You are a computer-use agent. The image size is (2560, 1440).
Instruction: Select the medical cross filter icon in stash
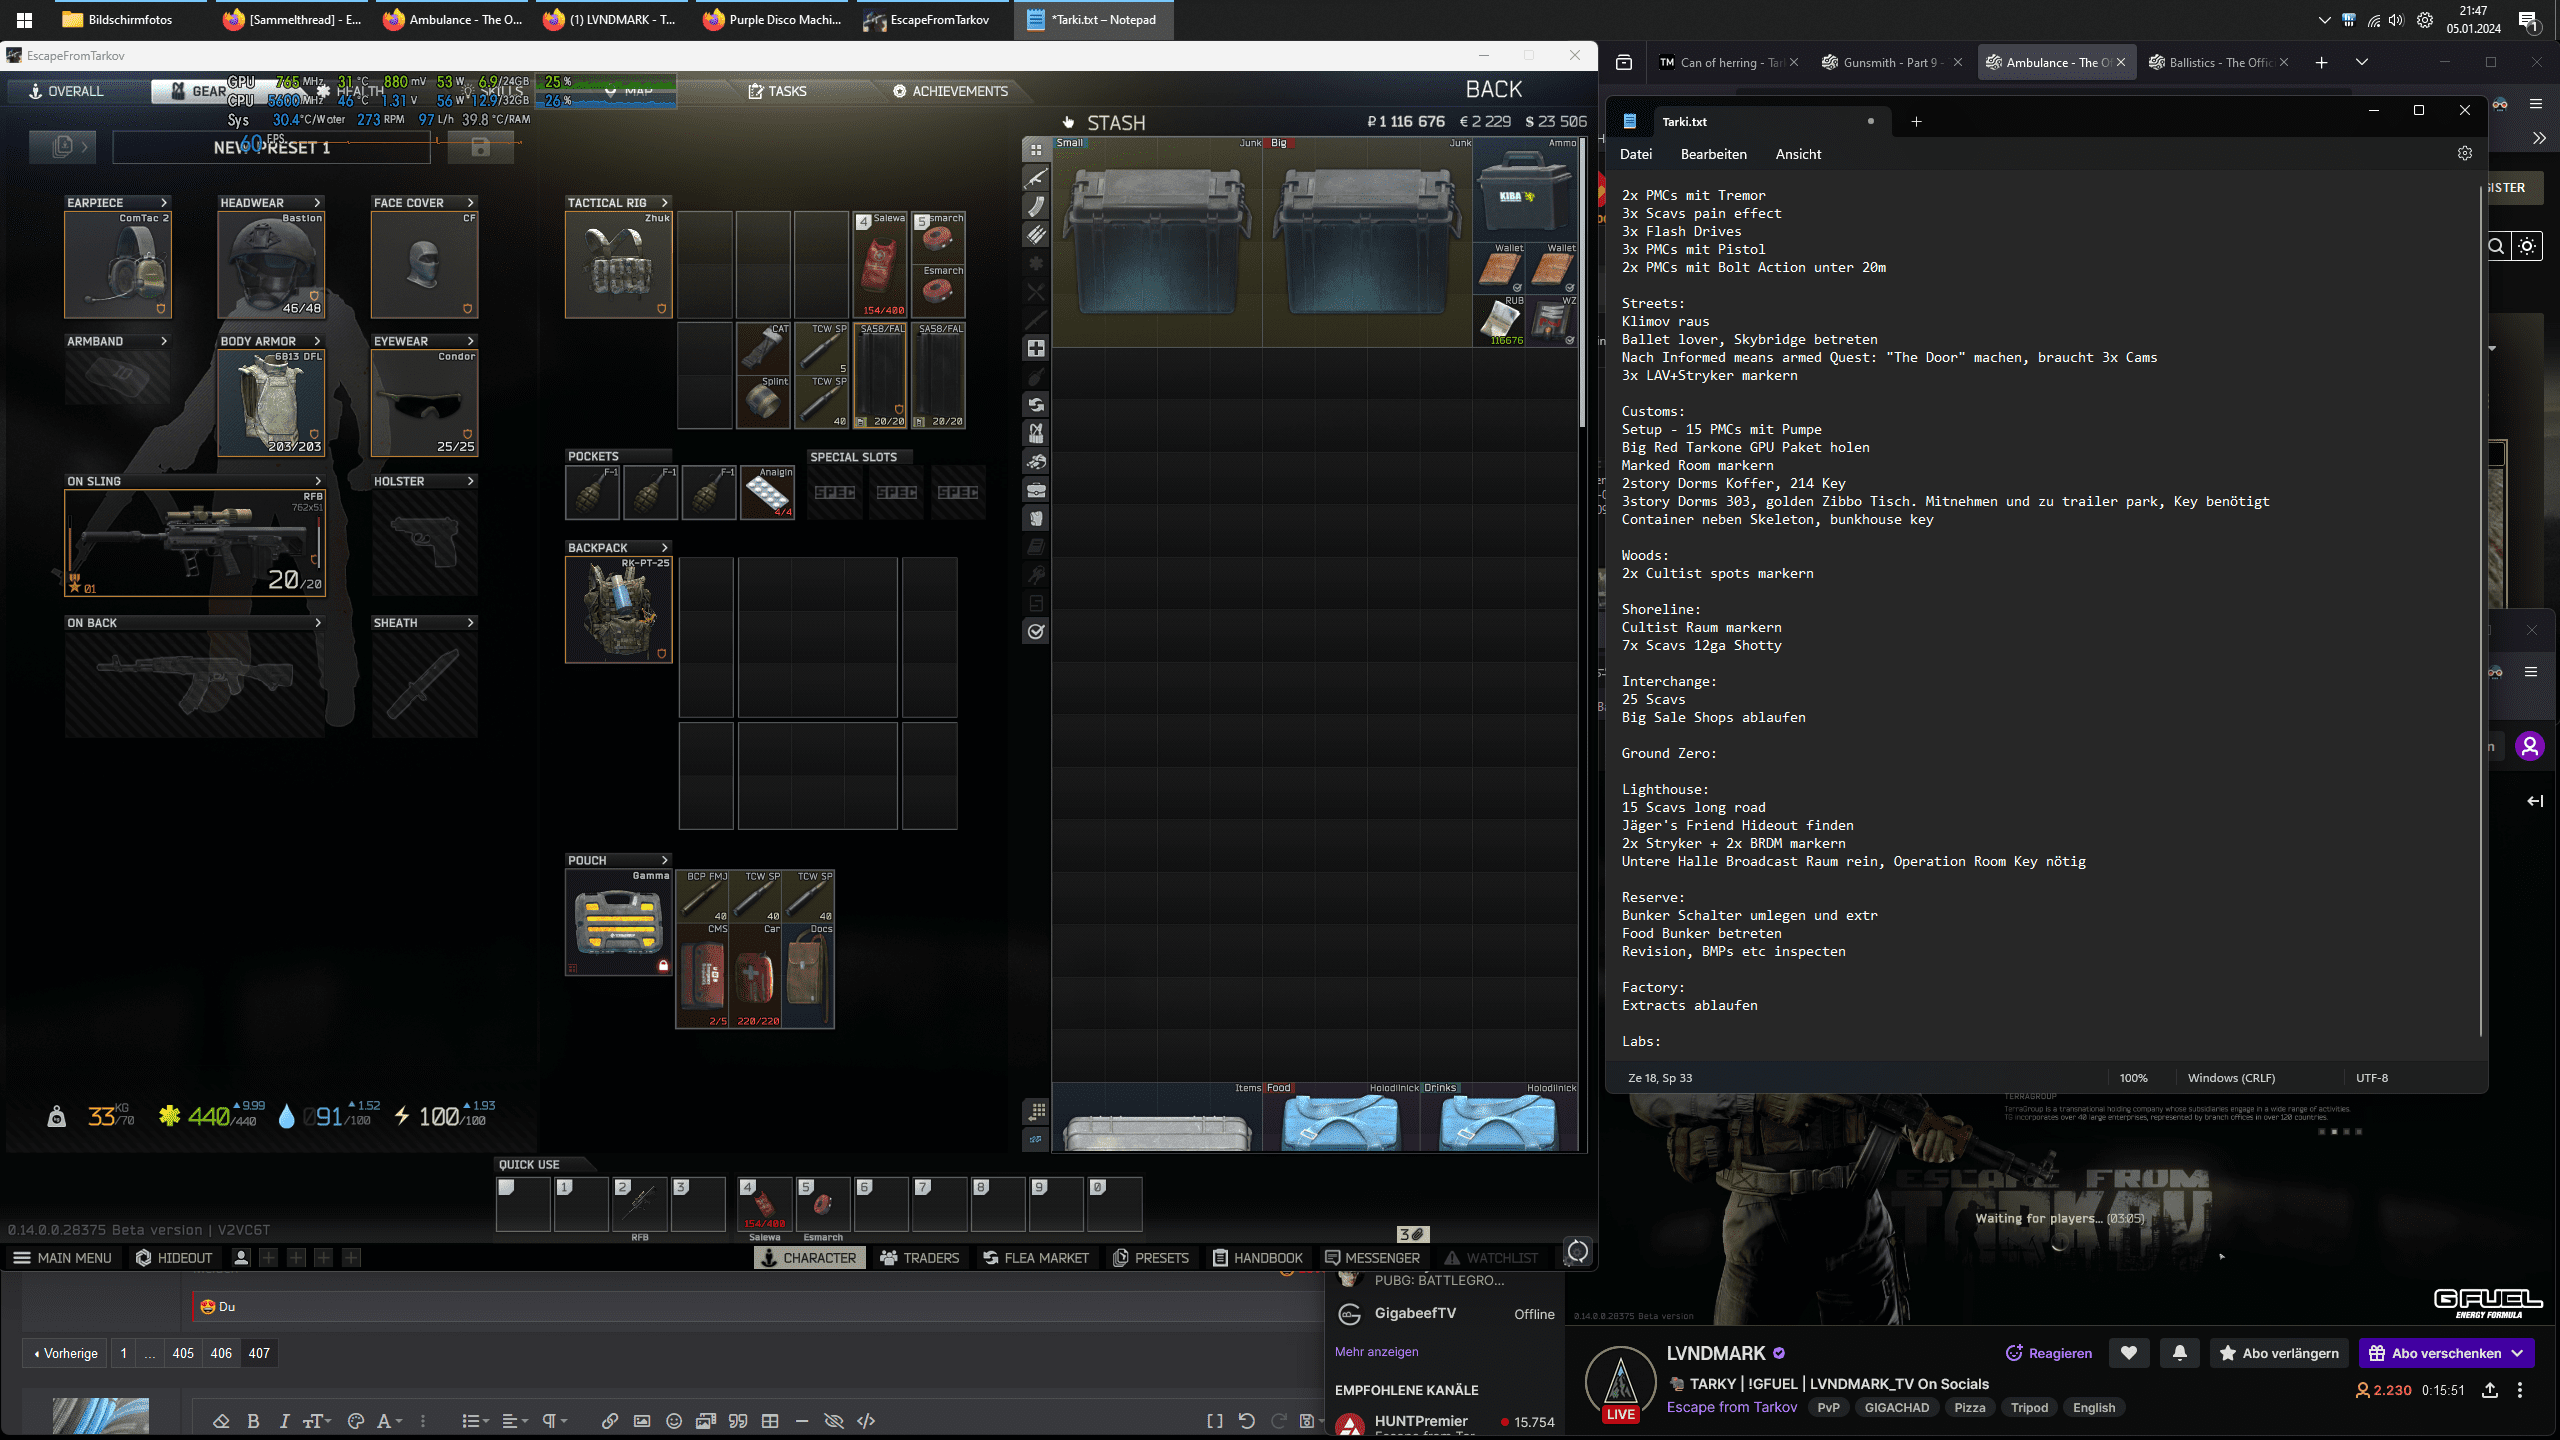pyautogui.click(x=1036, y=348)
